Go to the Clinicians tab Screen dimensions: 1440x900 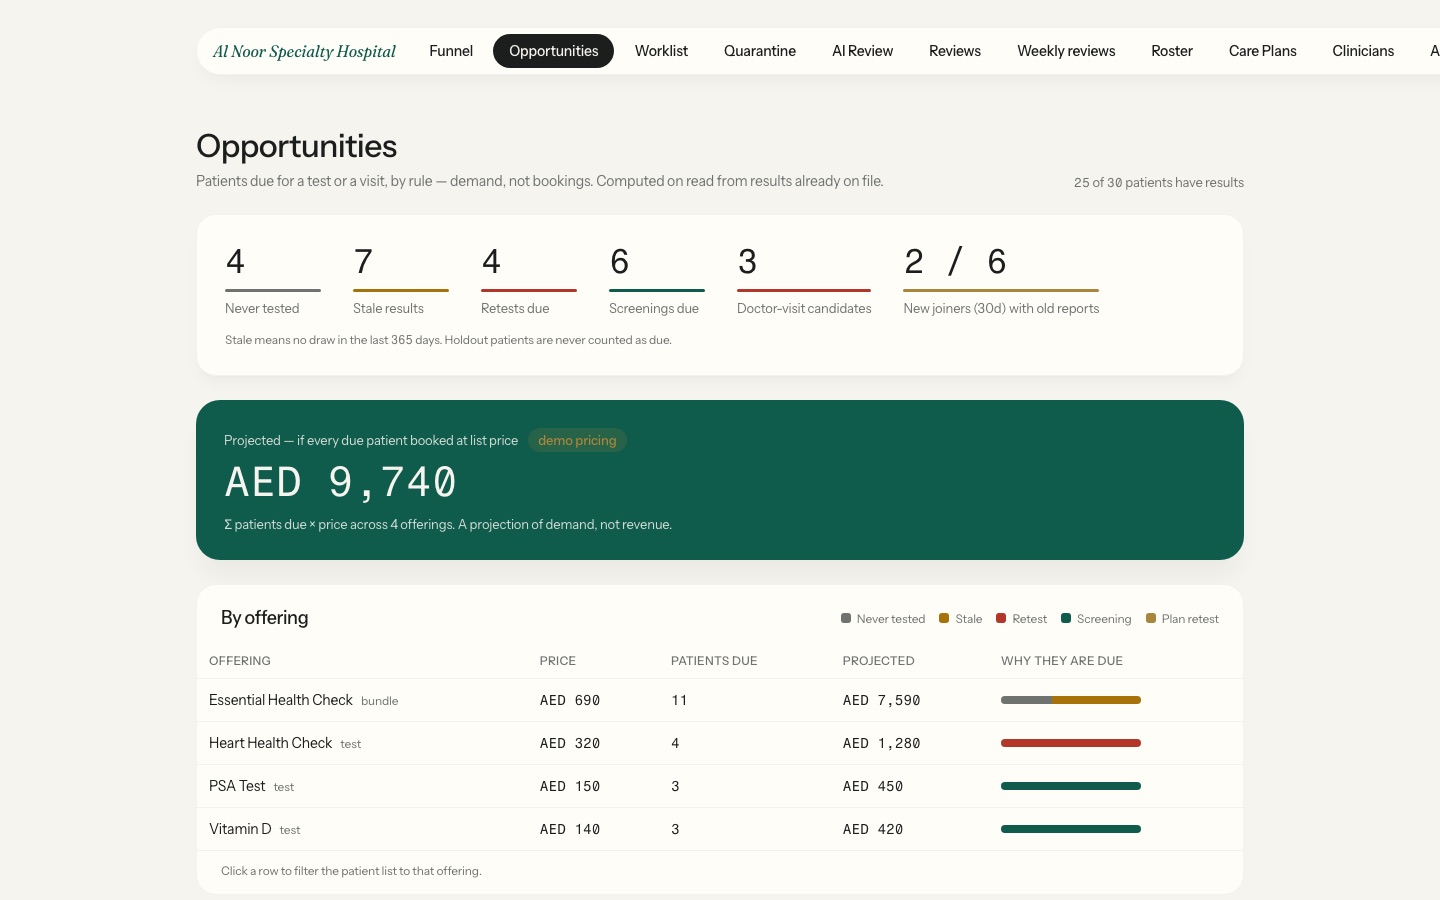coord(1363,51)
